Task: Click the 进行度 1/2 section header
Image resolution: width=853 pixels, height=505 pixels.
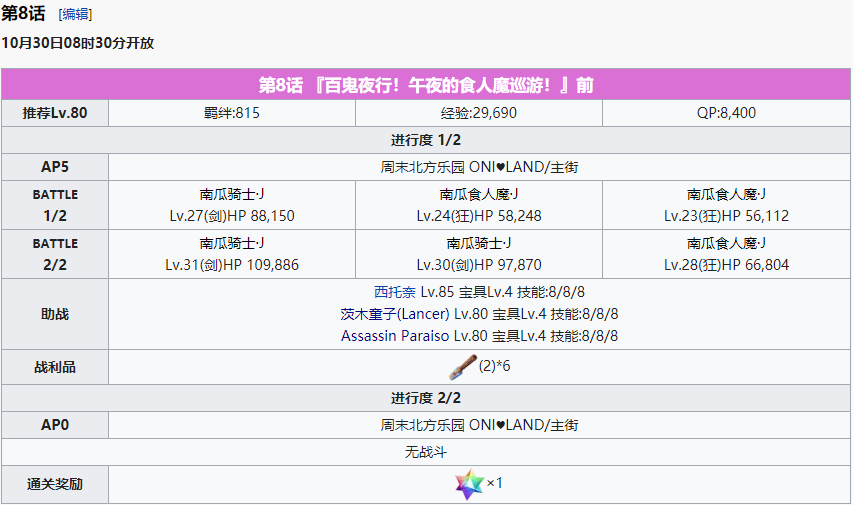Action: point(426,140)
